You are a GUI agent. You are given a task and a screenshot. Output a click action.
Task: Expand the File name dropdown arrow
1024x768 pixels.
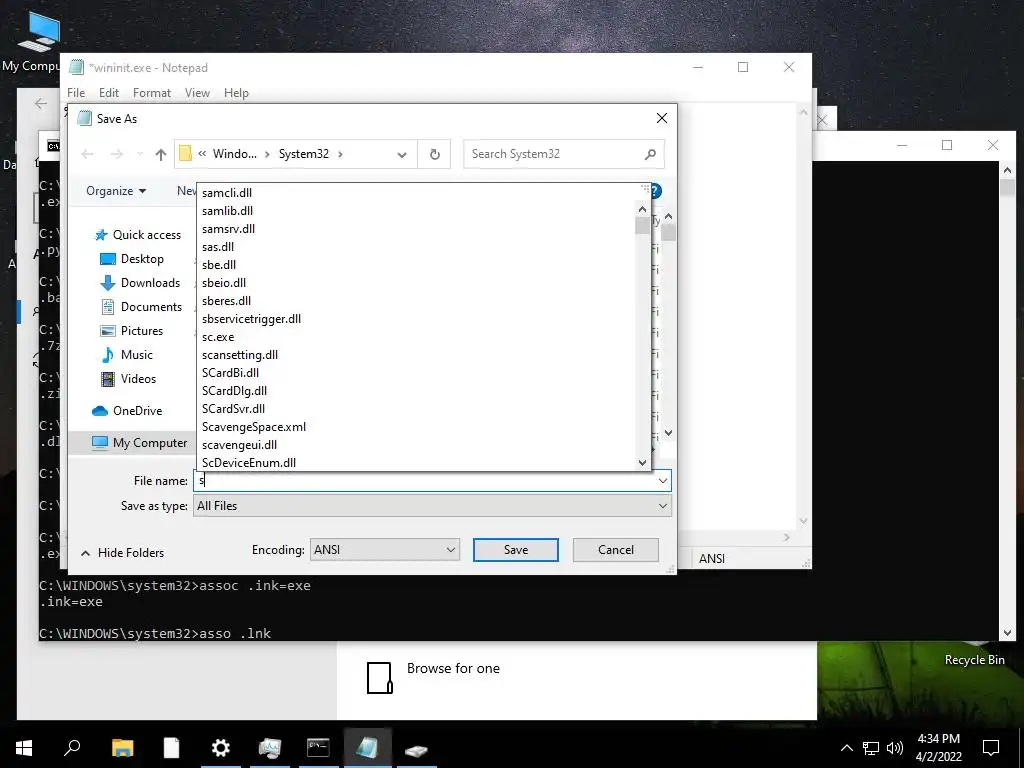tap(663, 481)
